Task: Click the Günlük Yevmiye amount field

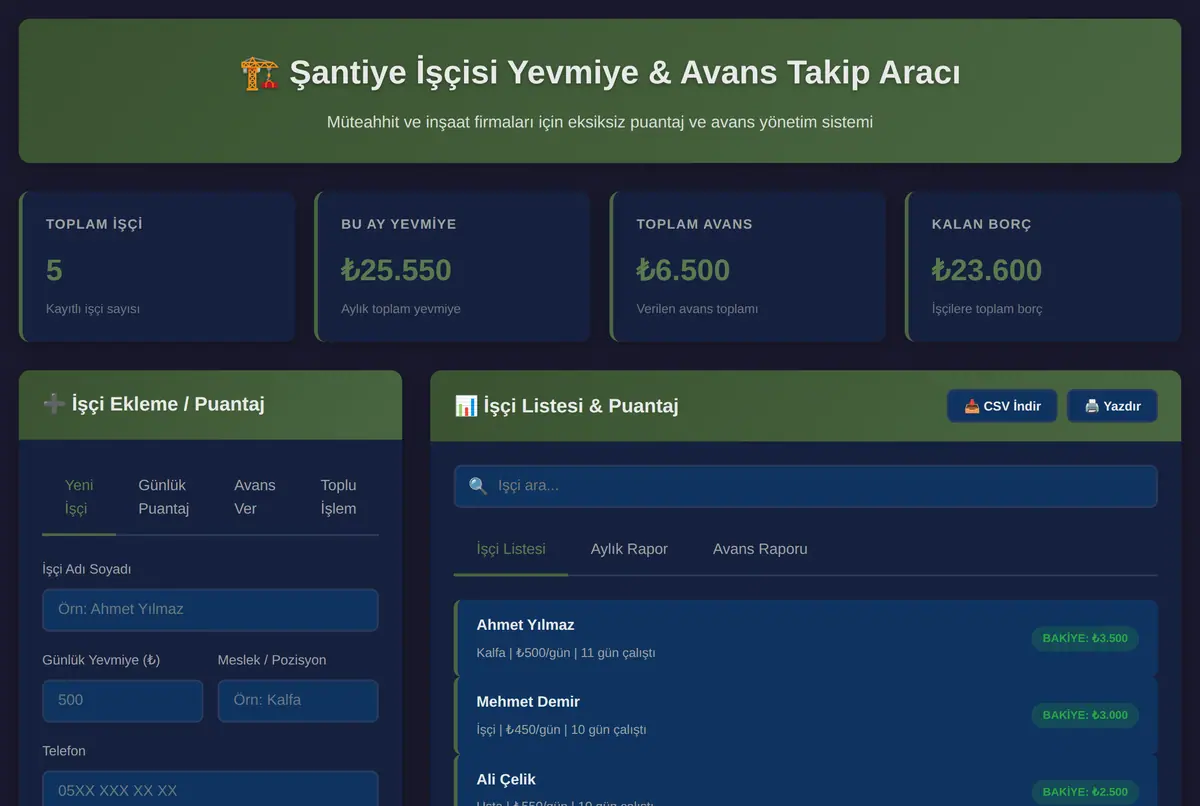Action: tap(123, 701)
